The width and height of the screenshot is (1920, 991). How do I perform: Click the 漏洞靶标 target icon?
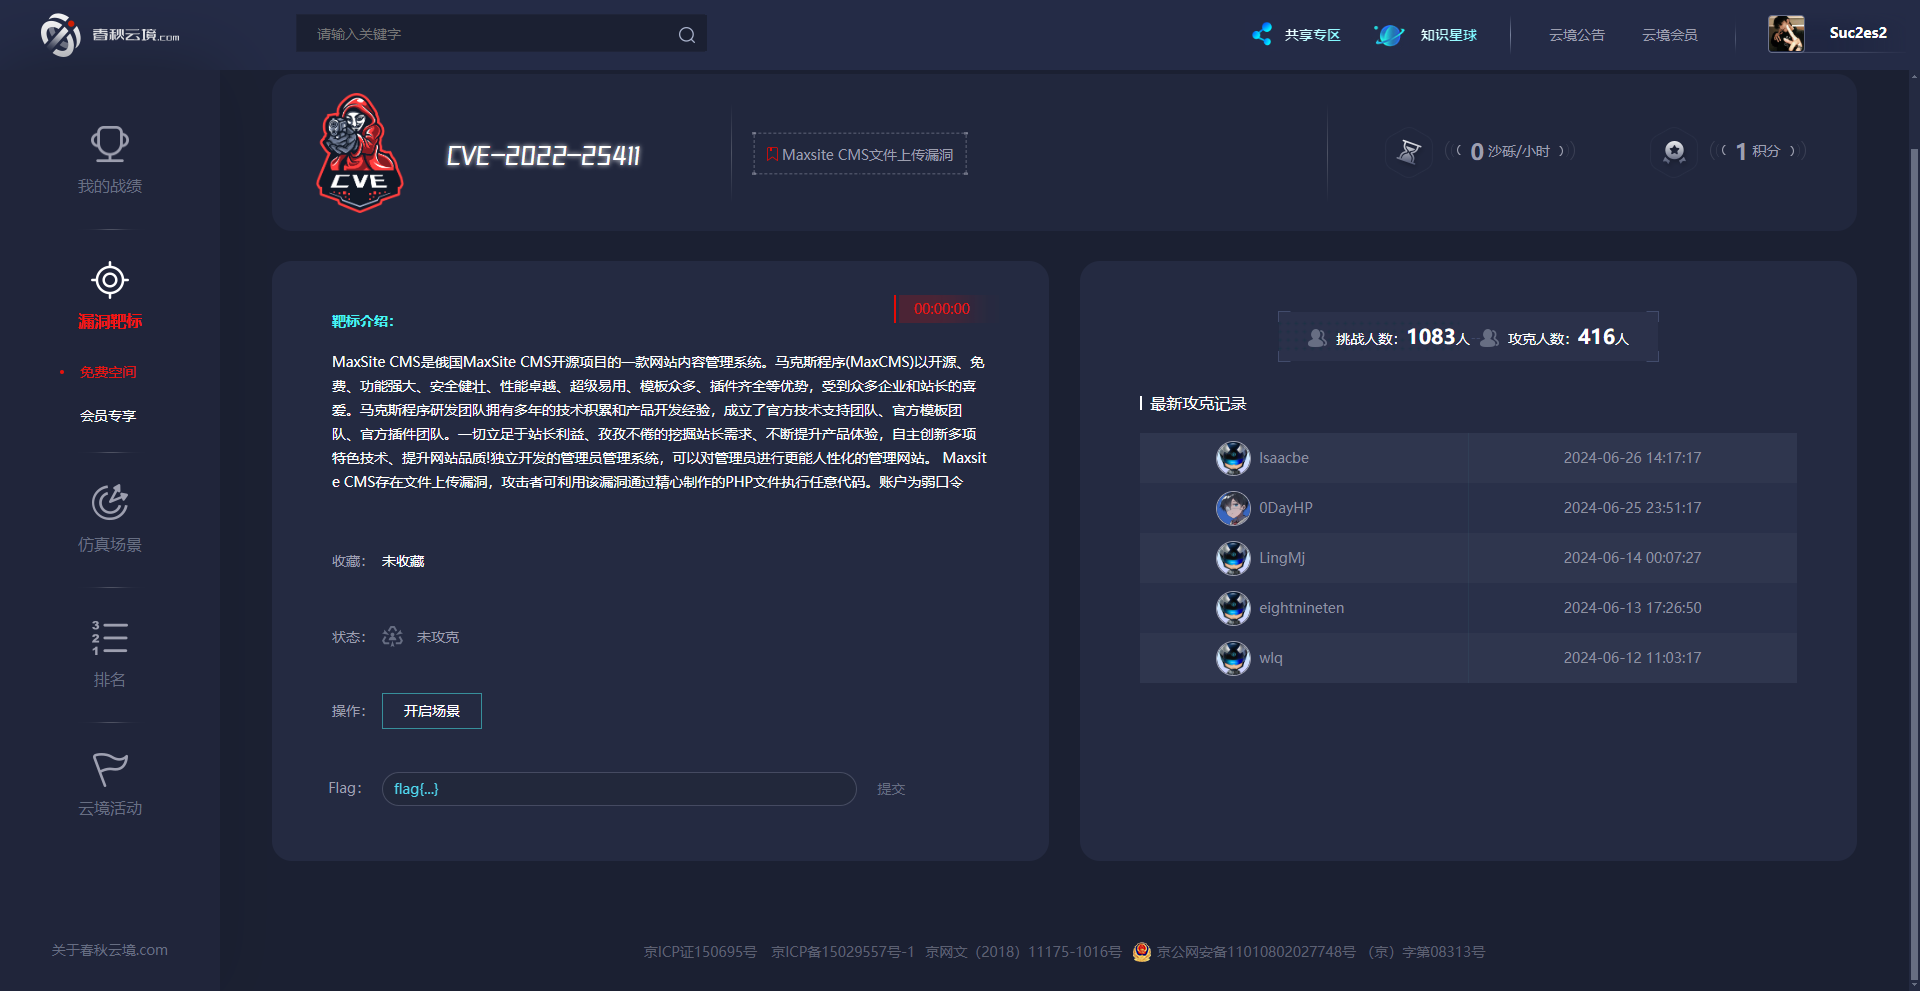110,280
